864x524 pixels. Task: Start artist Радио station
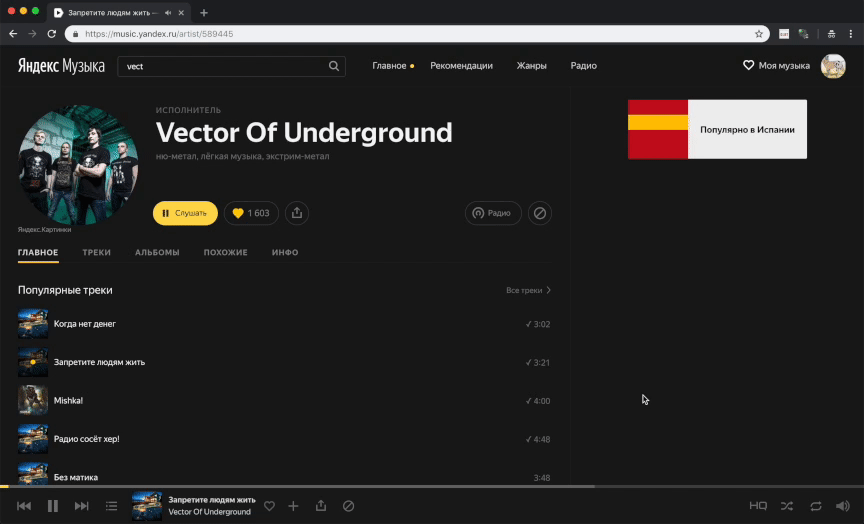tap(493, 213)
